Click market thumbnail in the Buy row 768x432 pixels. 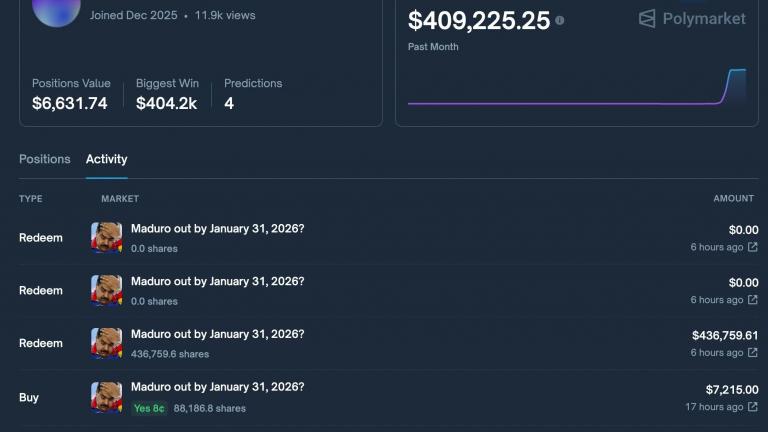pyautogui.click(x=107, y=397)
